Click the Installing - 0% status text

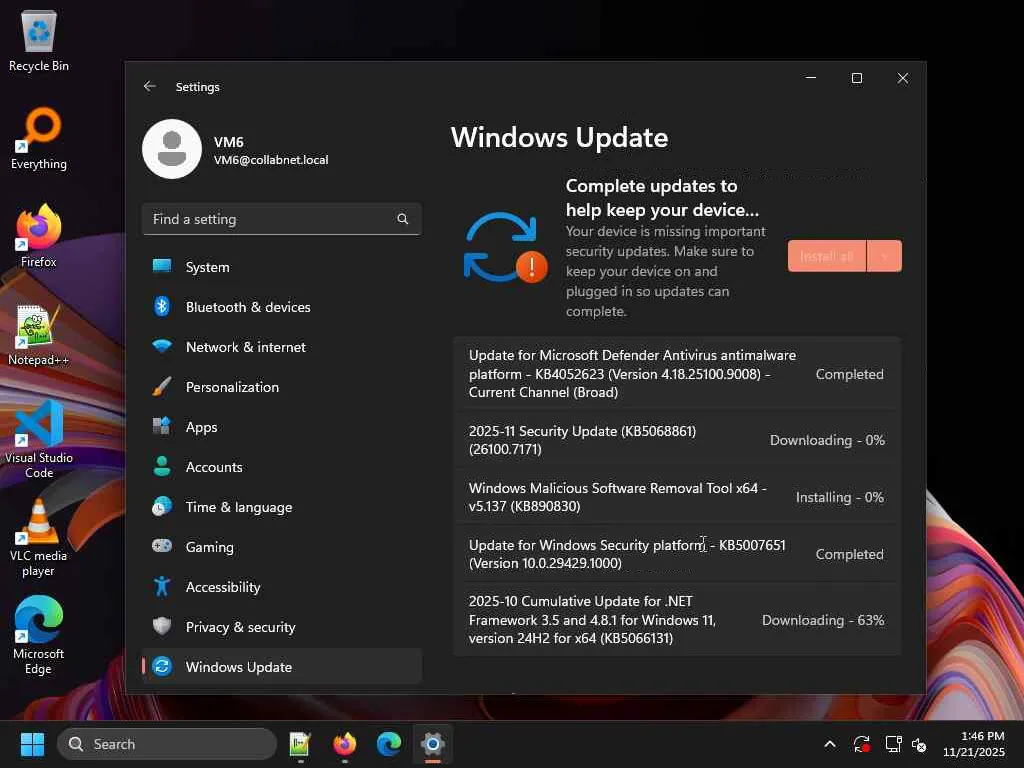click(840, 497)
